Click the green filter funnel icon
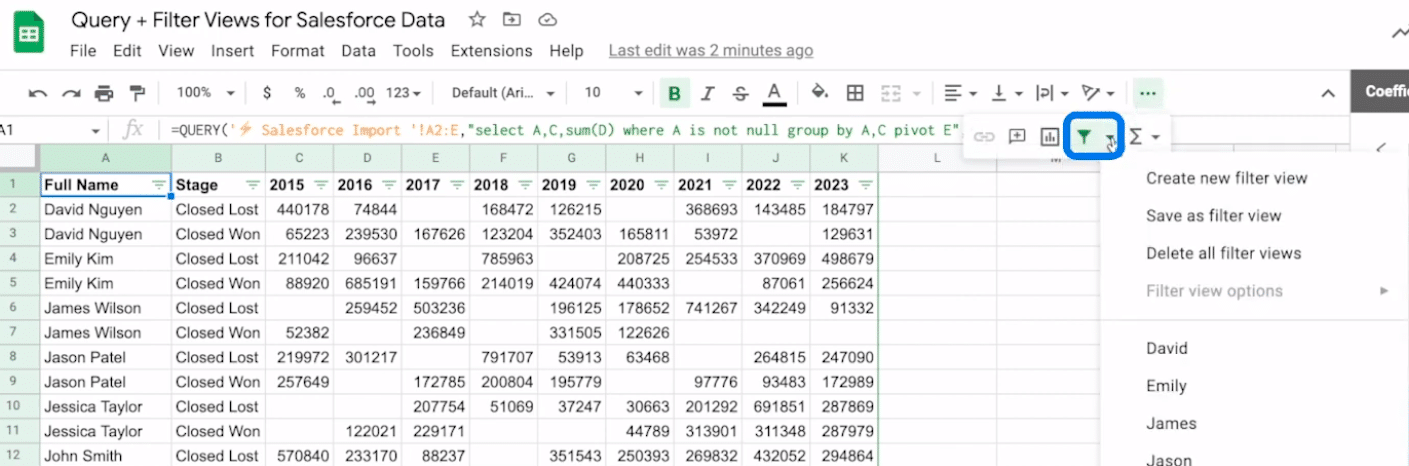The width and height of the screenshot is (1409, 466). point(1083,137)
